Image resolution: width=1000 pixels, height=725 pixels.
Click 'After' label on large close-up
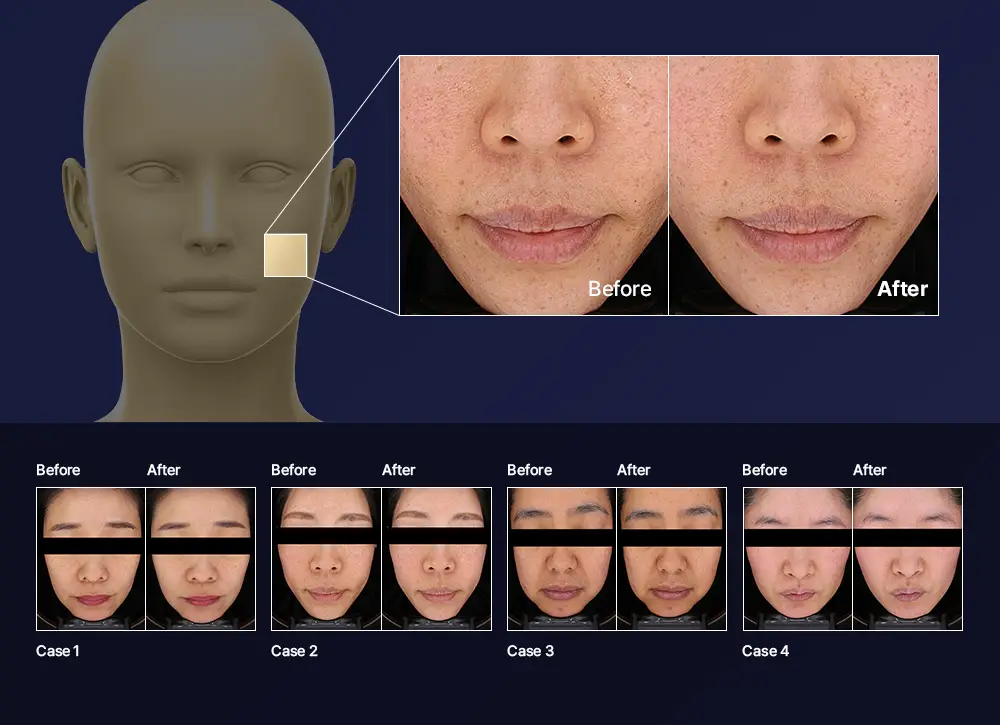pyautogui.click(x=902, y=289)
